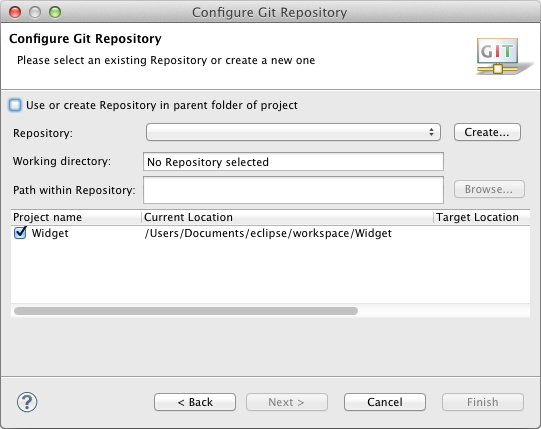Viewport: 541px width, 429px height.
Task: Focus the Path within Repository field
Action: click(293, 190)
